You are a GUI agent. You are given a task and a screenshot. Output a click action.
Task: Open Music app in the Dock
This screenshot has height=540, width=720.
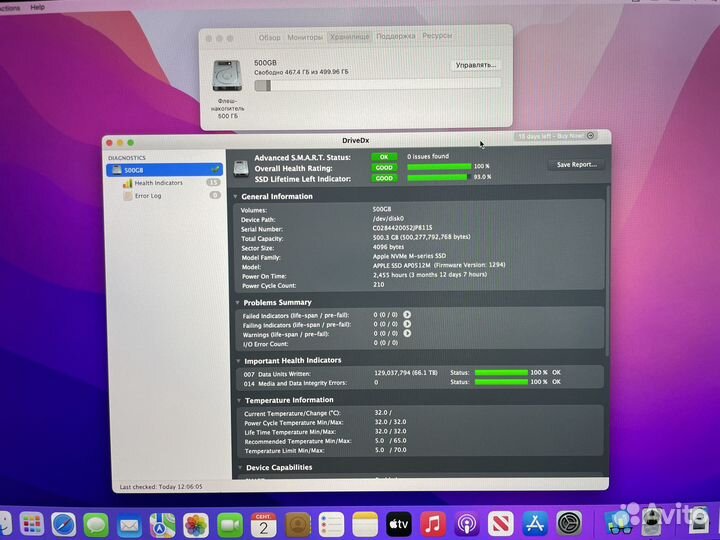point(433,524)
